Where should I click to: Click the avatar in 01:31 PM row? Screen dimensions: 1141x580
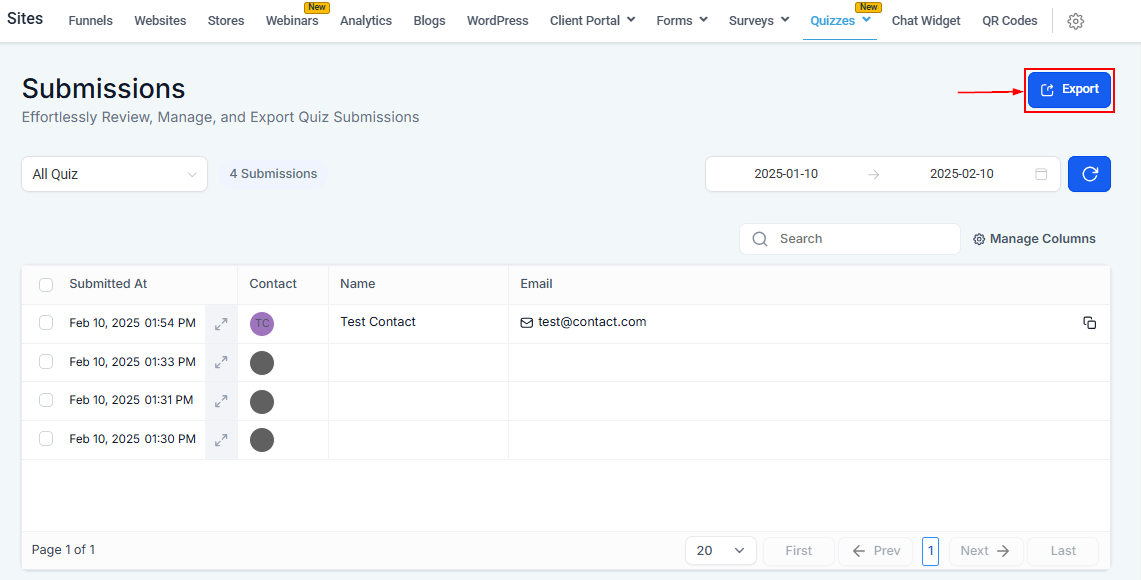point(262,401)
